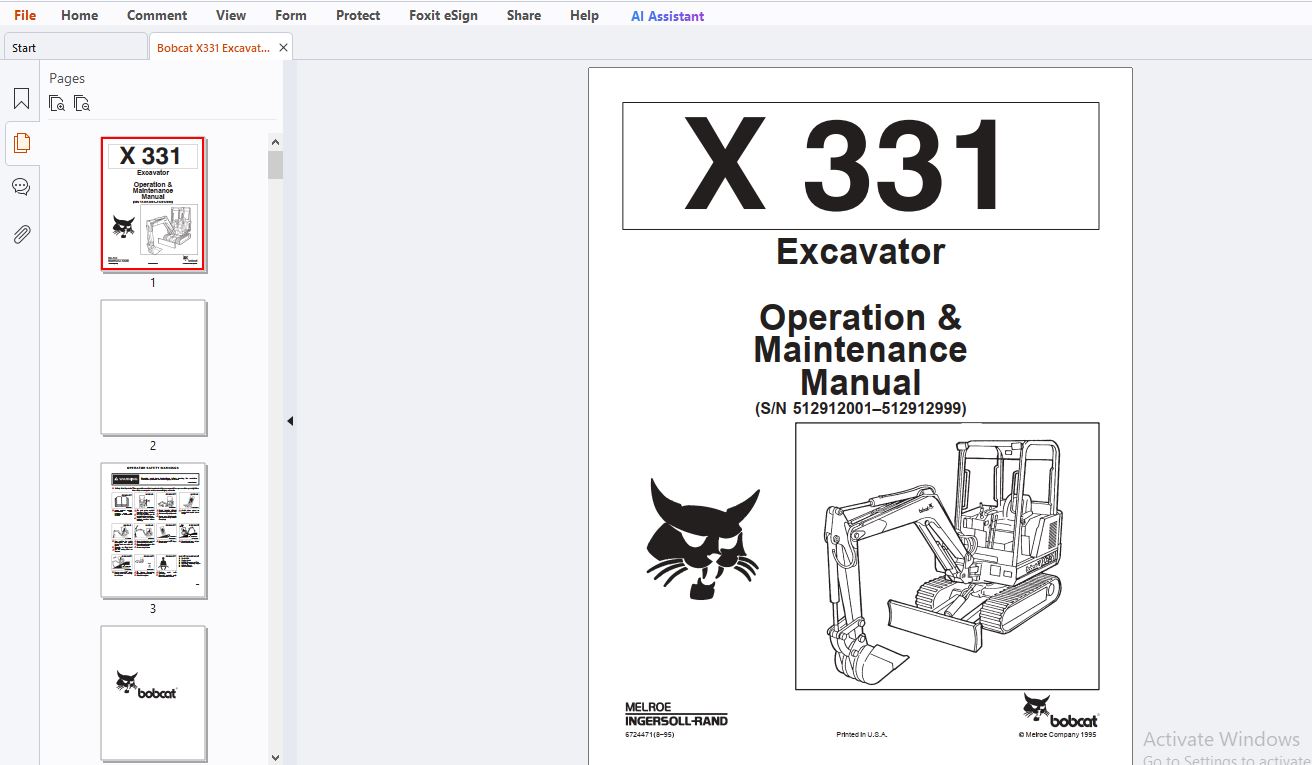Open the AI Assistant tab

pyautogui.click(x=667, y=16)
